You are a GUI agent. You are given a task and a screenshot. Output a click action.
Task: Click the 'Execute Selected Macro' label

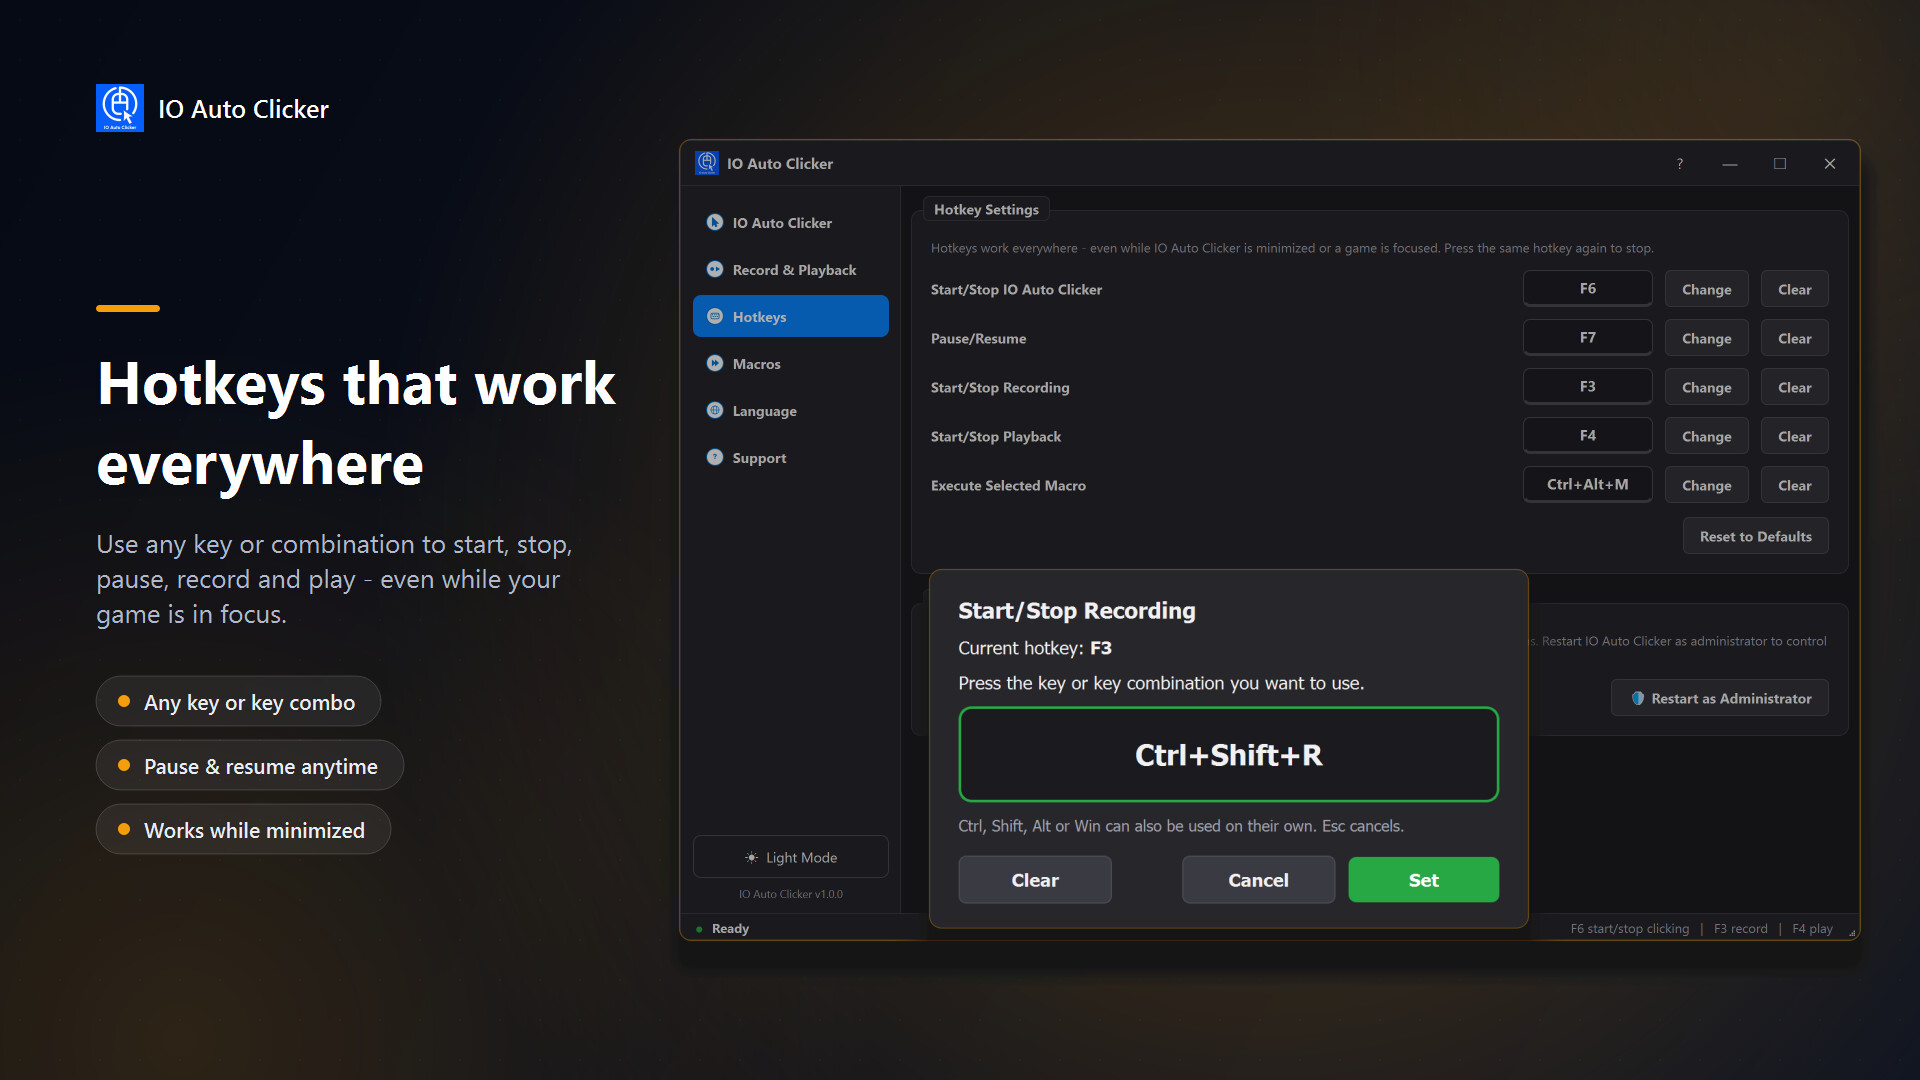[x=1008, y=485]
